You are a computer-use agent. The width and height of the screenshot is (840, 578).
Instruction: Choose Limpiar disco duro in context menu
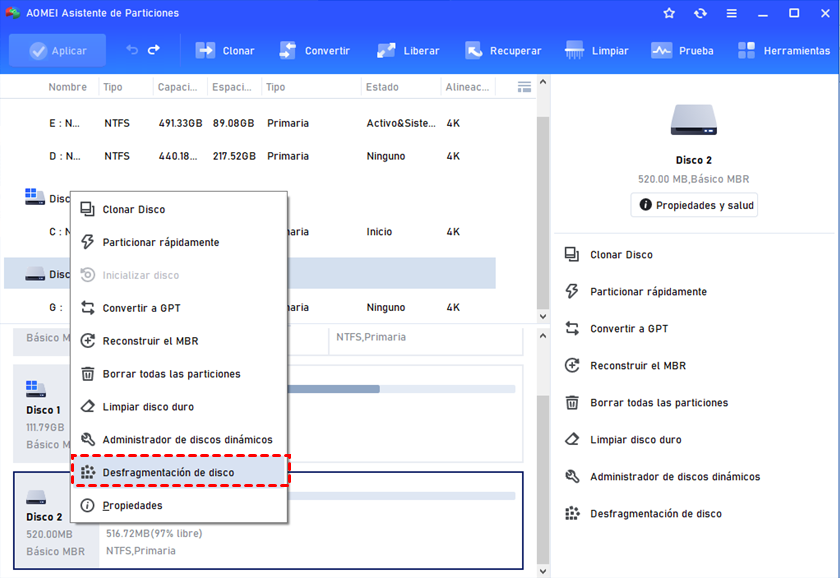coord(179,407)
